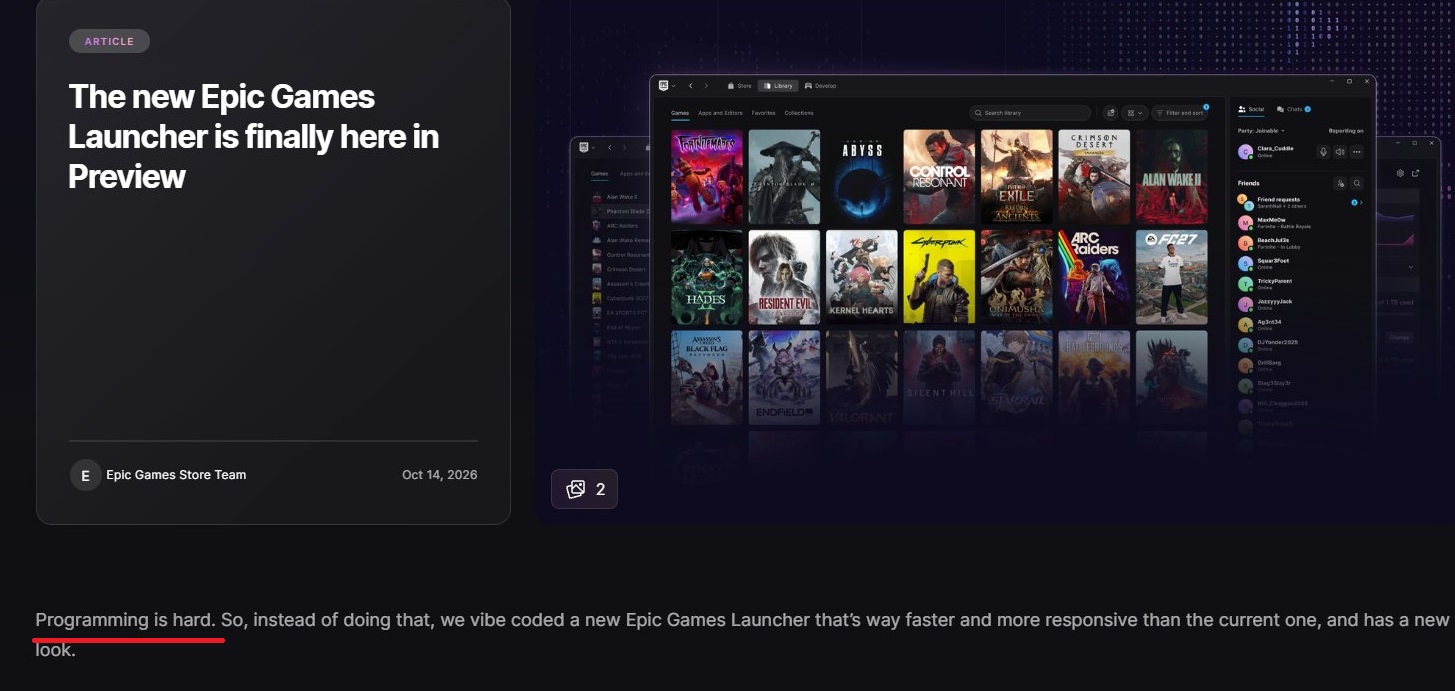Screen dimensions: 1455x691
Task: Open the grid view layout dropdown
Action: point(1134,113)
